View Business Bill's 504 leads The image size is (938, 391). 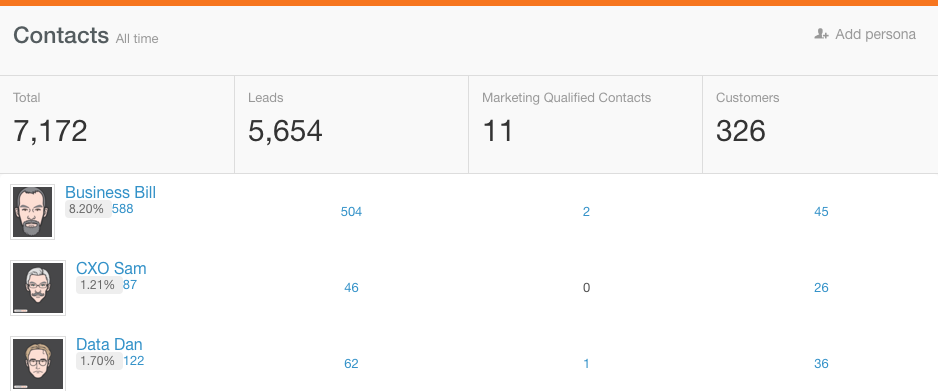click(x=351, y=212)
